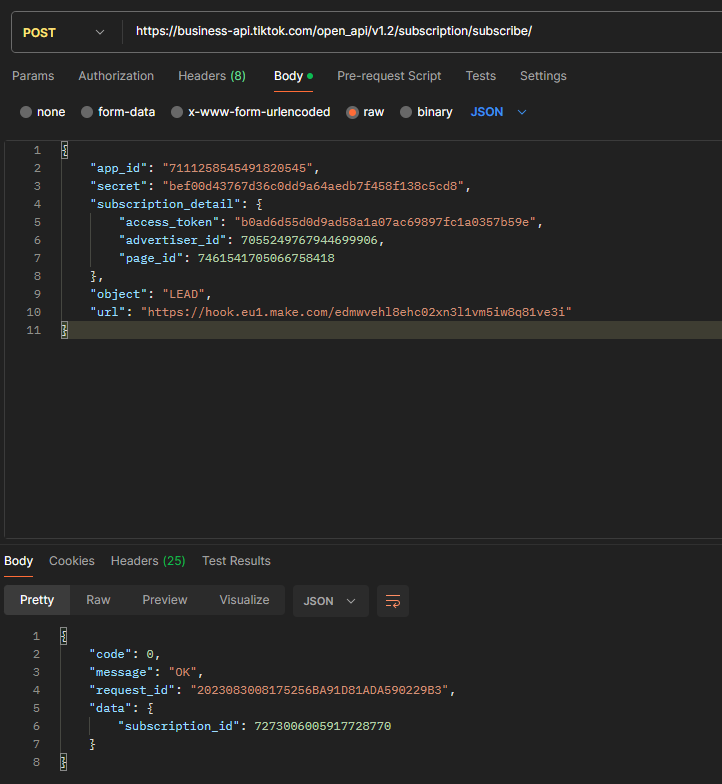The width and height of the screenshot is (722, 784).
Task: Show response Cookies tab
Action: (72, 561)
